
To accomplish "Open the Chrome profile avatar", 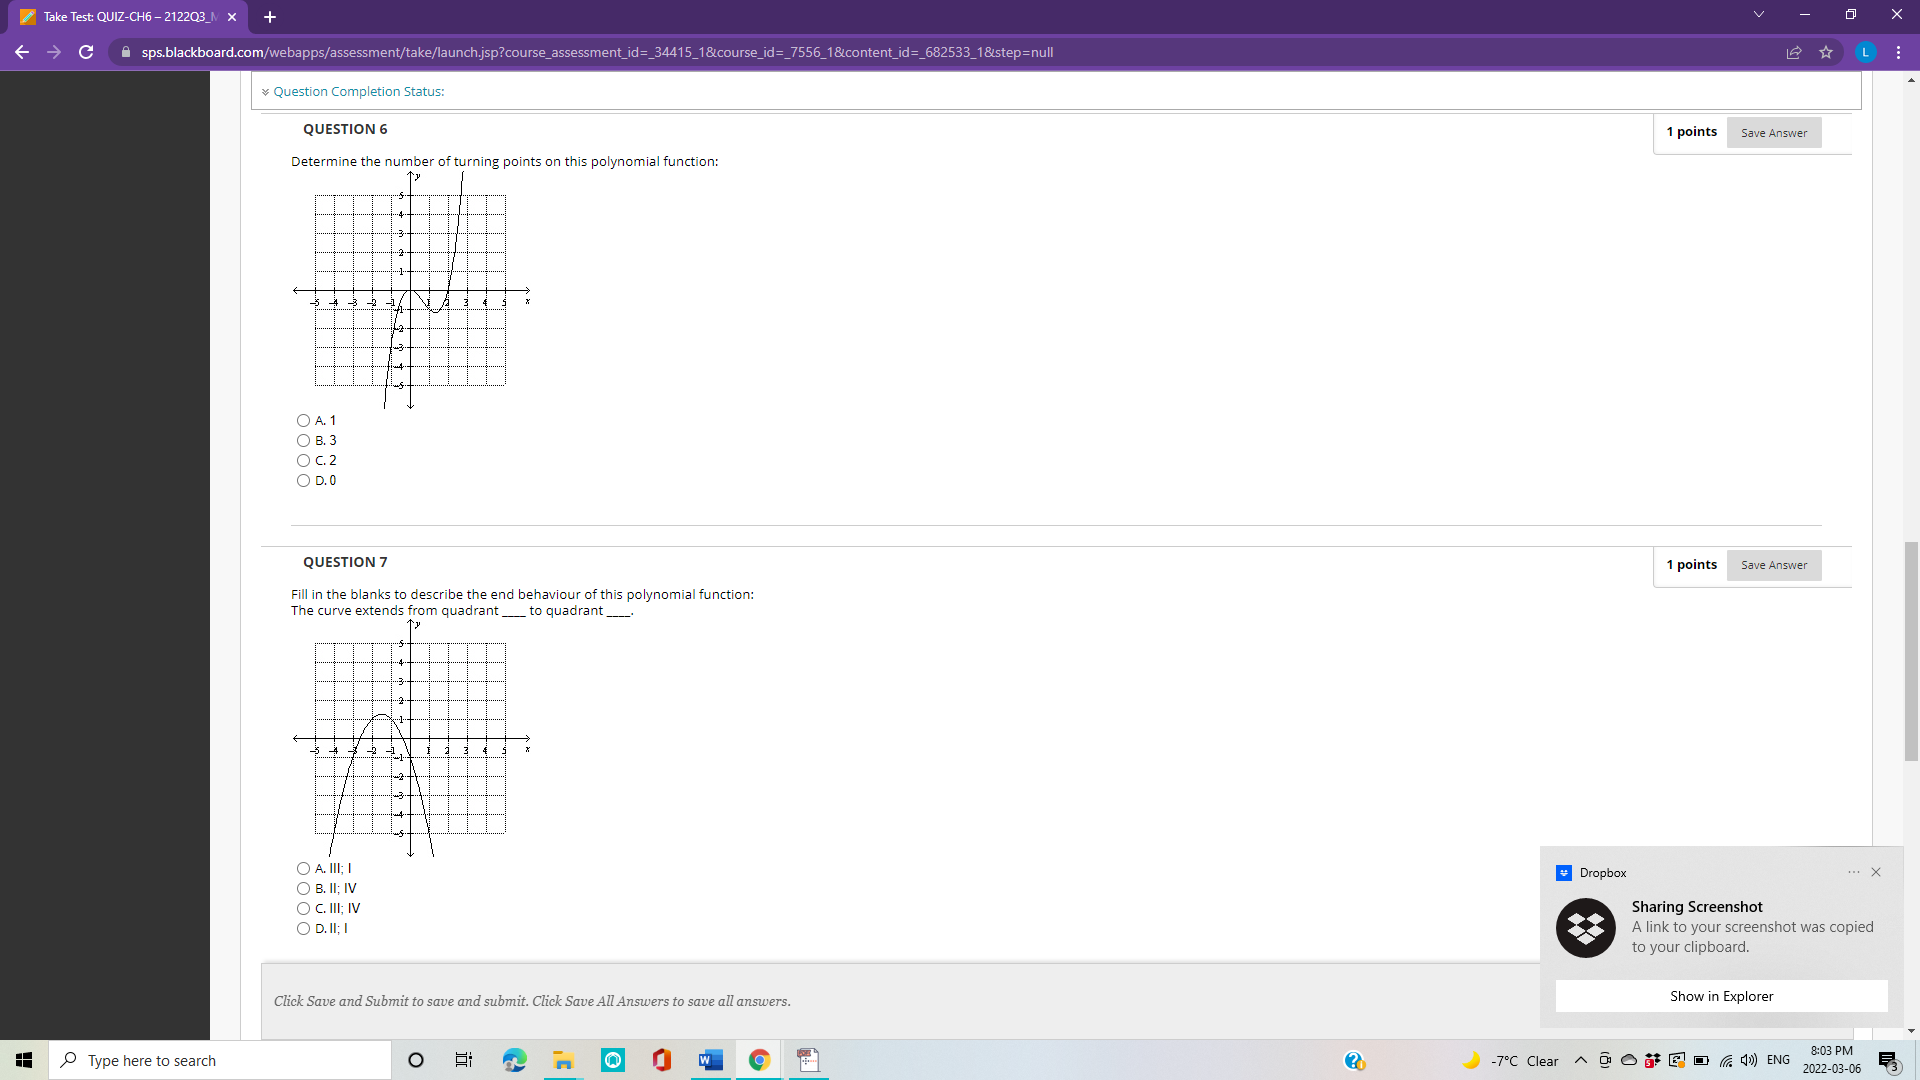I will click(x=1865, y=52).
